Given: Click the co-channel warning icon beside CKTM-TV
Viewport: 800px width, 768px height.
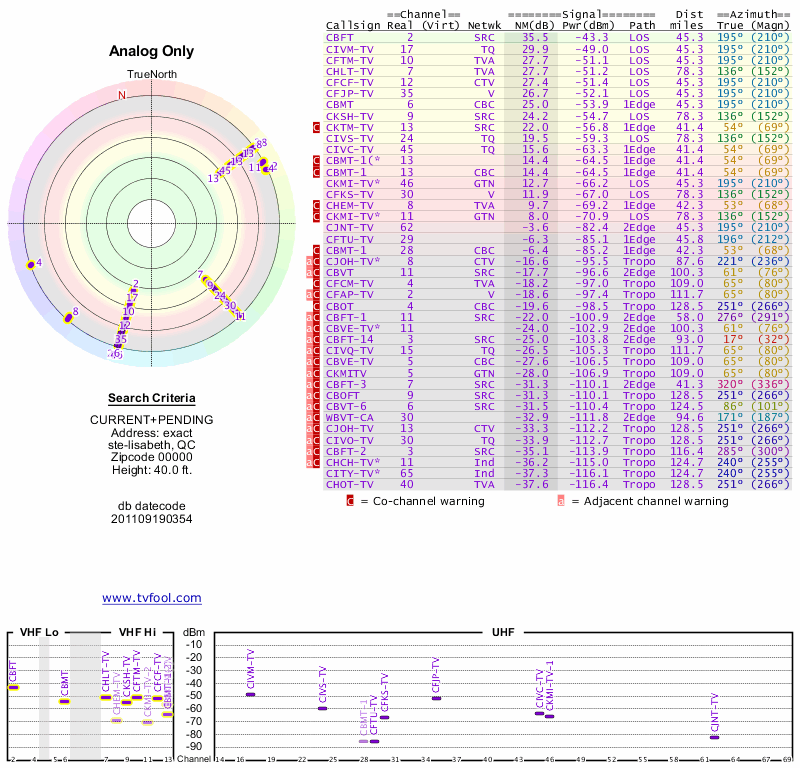Looking at the screenshot, I should pos(317,127).
